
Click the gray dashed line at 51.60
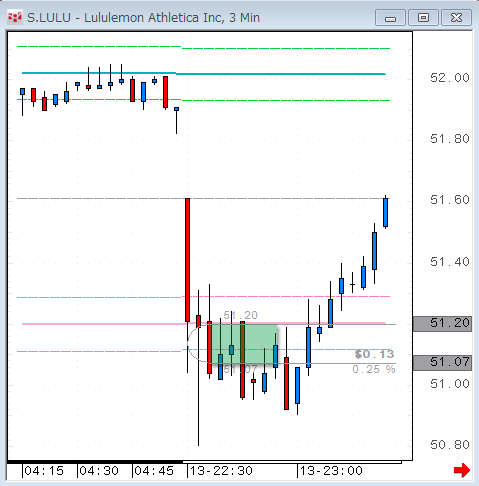pos(203,199)
